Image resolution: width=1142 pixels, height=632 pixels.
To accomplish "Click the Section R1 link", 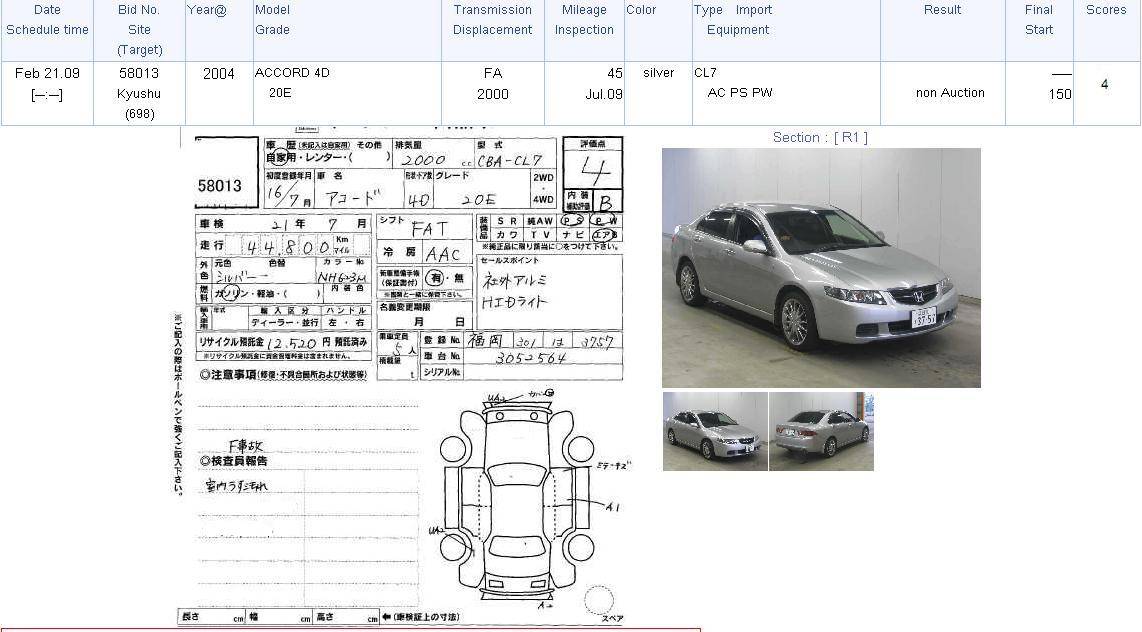I will tap(820, 138).
